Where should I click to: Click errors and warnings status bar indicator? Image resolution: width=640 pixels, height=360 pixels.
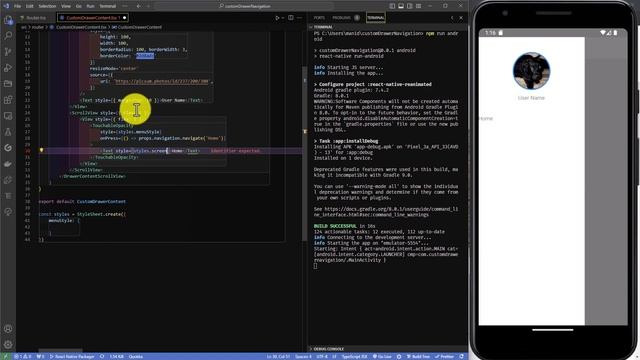23,357
